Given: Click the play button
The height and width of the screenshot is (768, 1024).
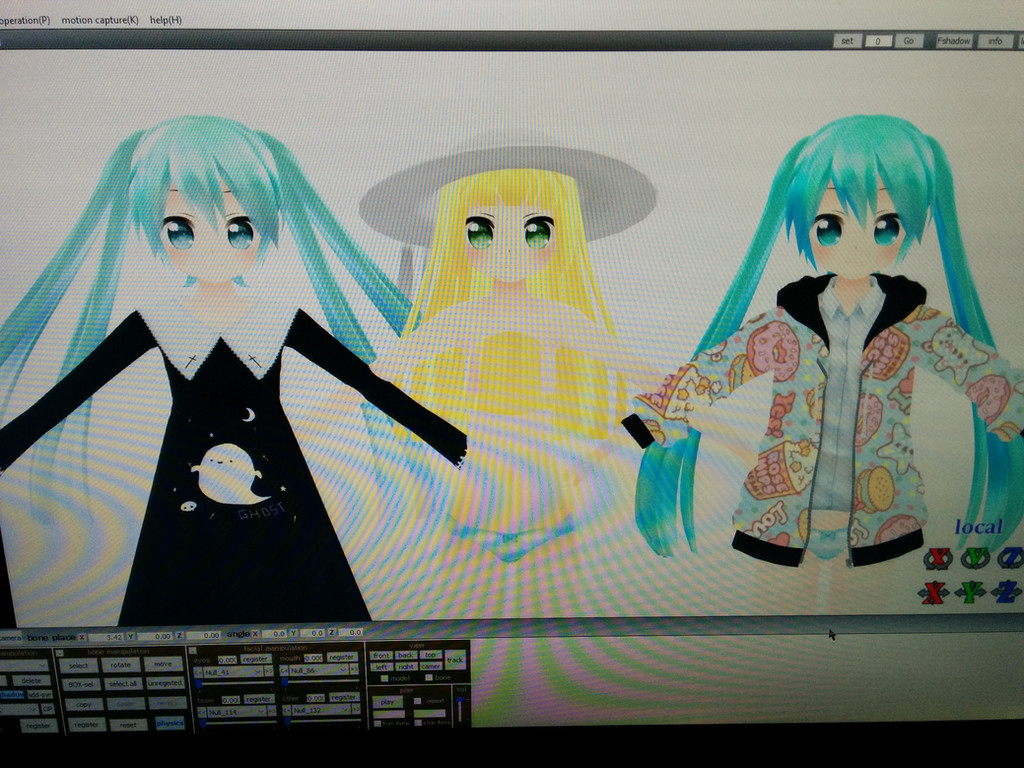Looking at the screenshot, I should (x=387, y=702).
